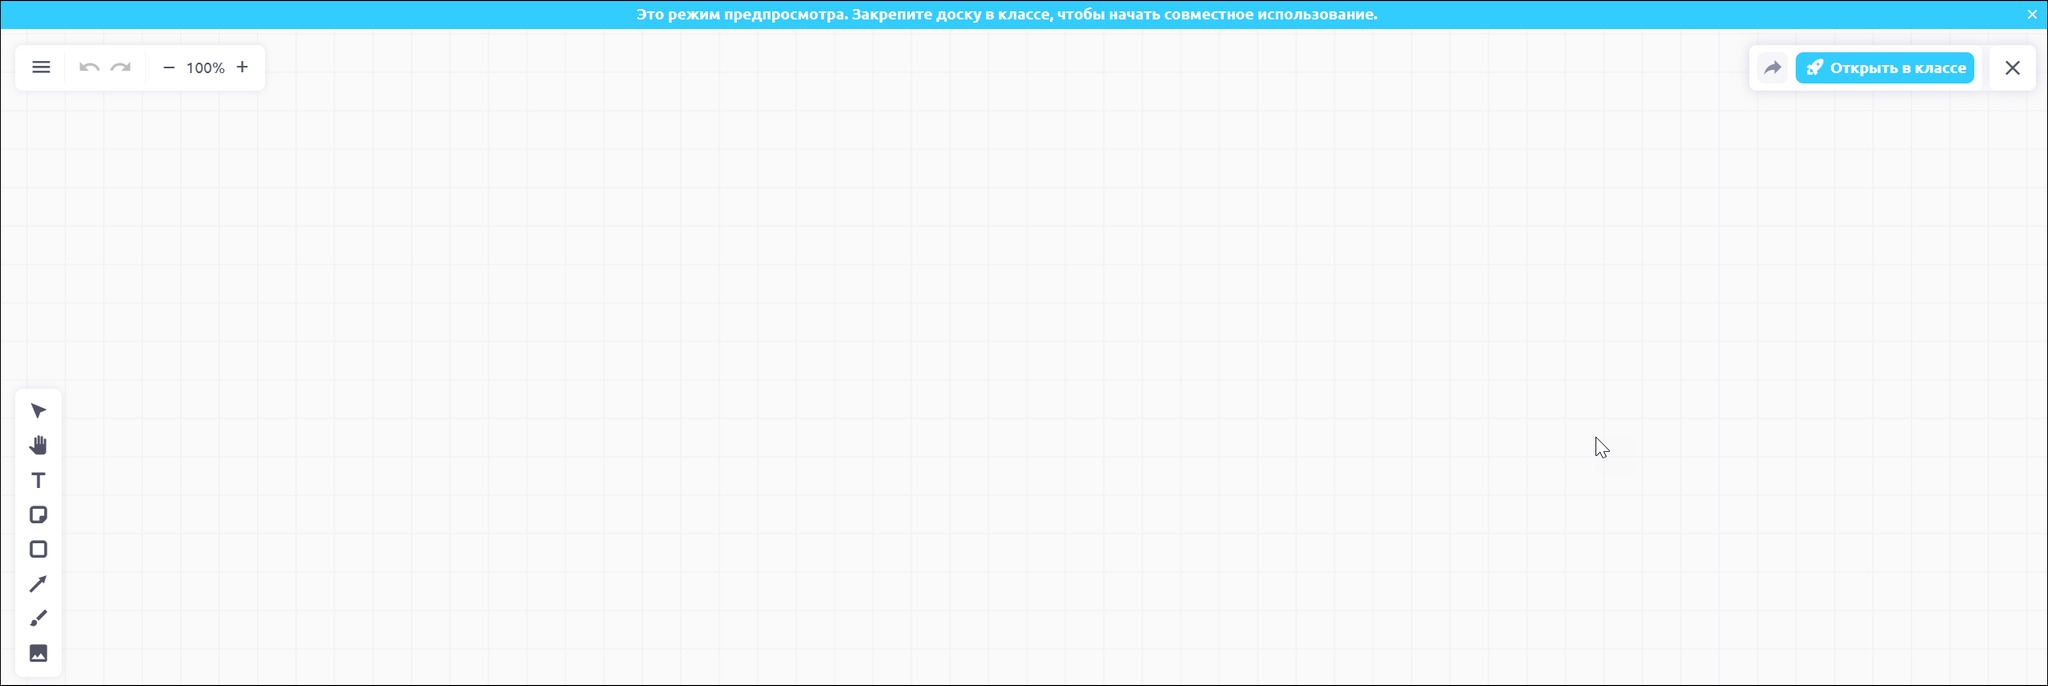Zoom out with the minus button
The height and width of the screenshot is (686, 2048).
pos(168,68)
